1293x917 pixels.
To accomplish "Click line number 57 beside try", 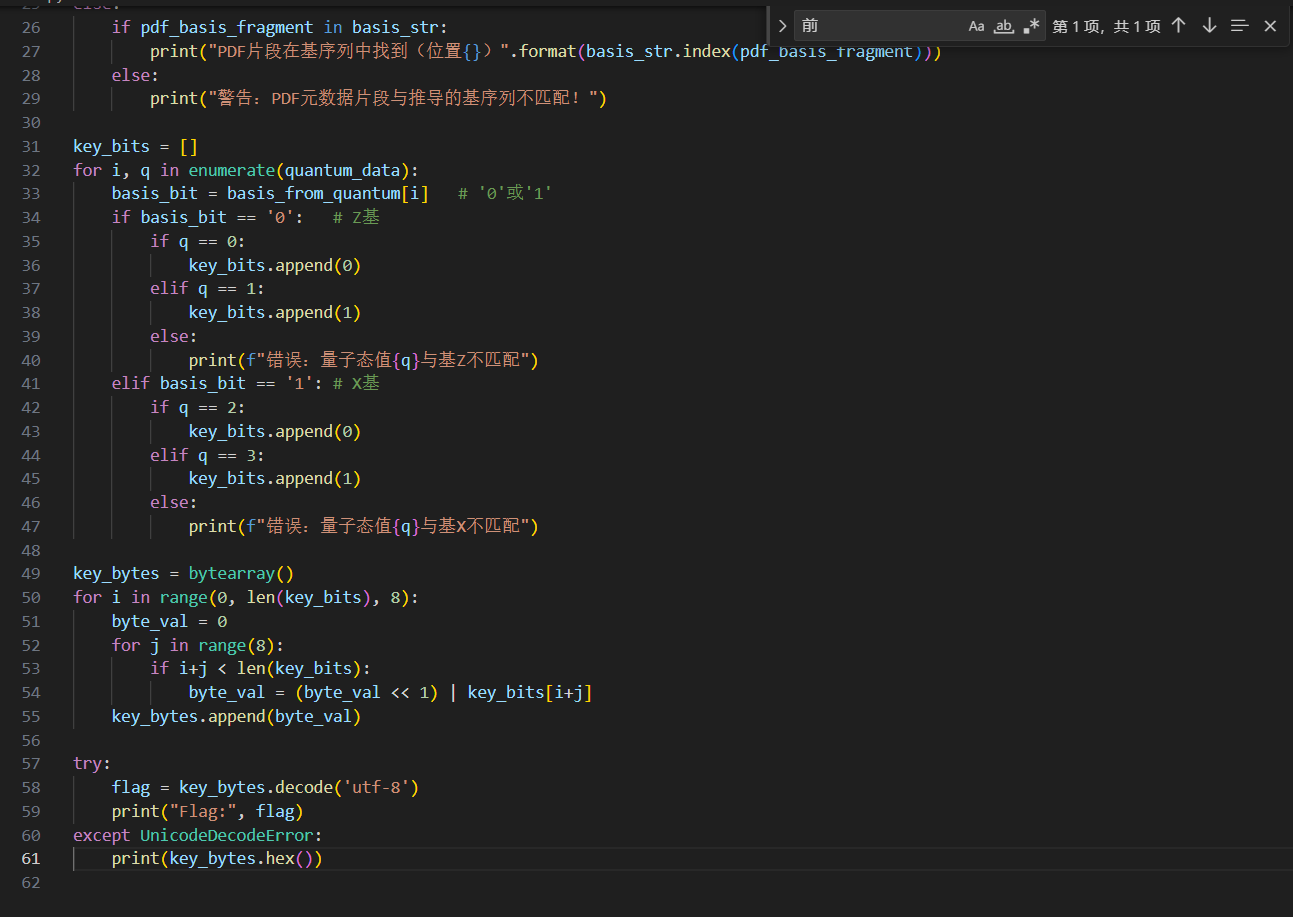I will click(30, 764).
